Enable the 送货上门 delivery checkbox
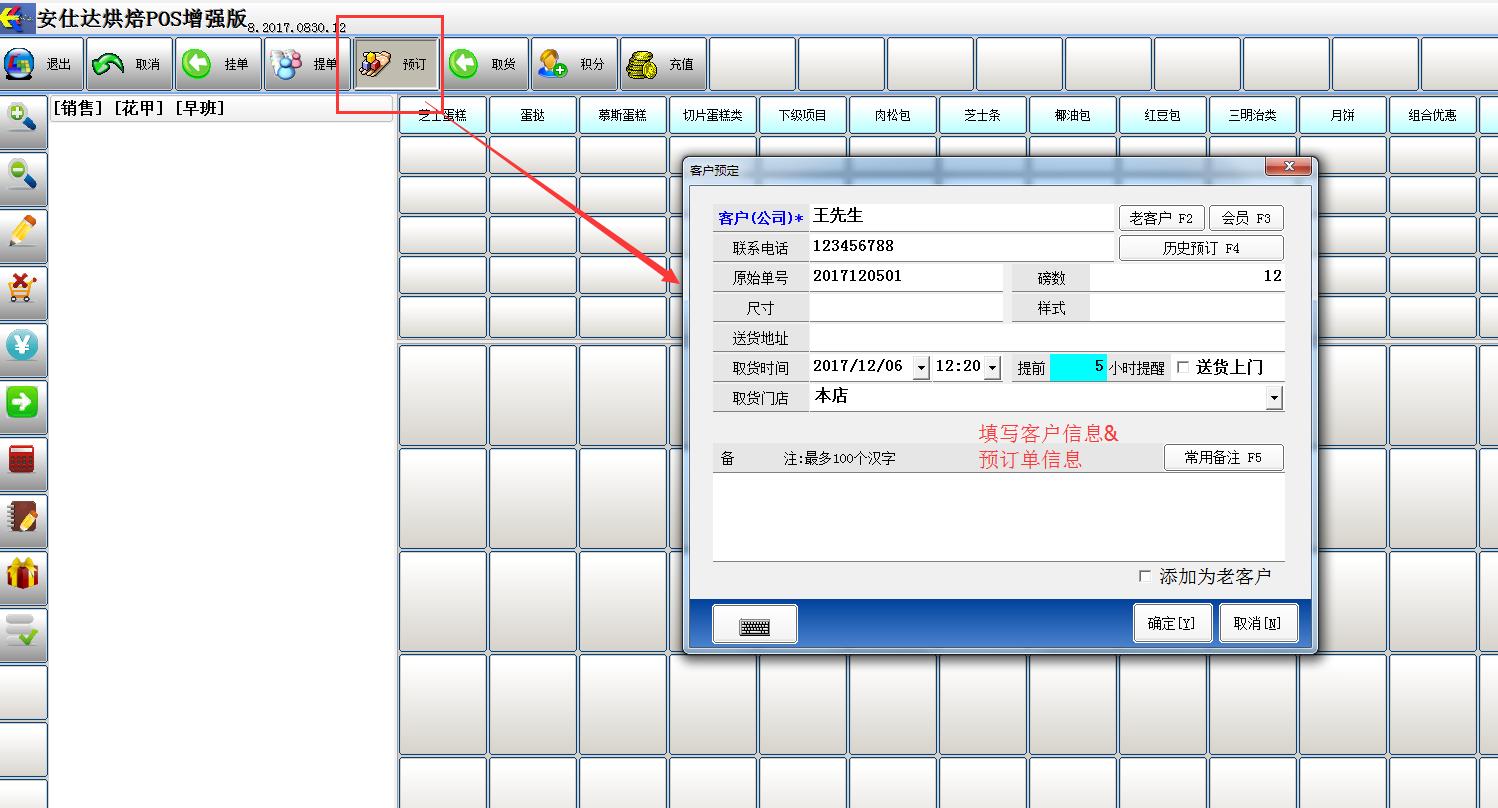 click(1183, 367)
